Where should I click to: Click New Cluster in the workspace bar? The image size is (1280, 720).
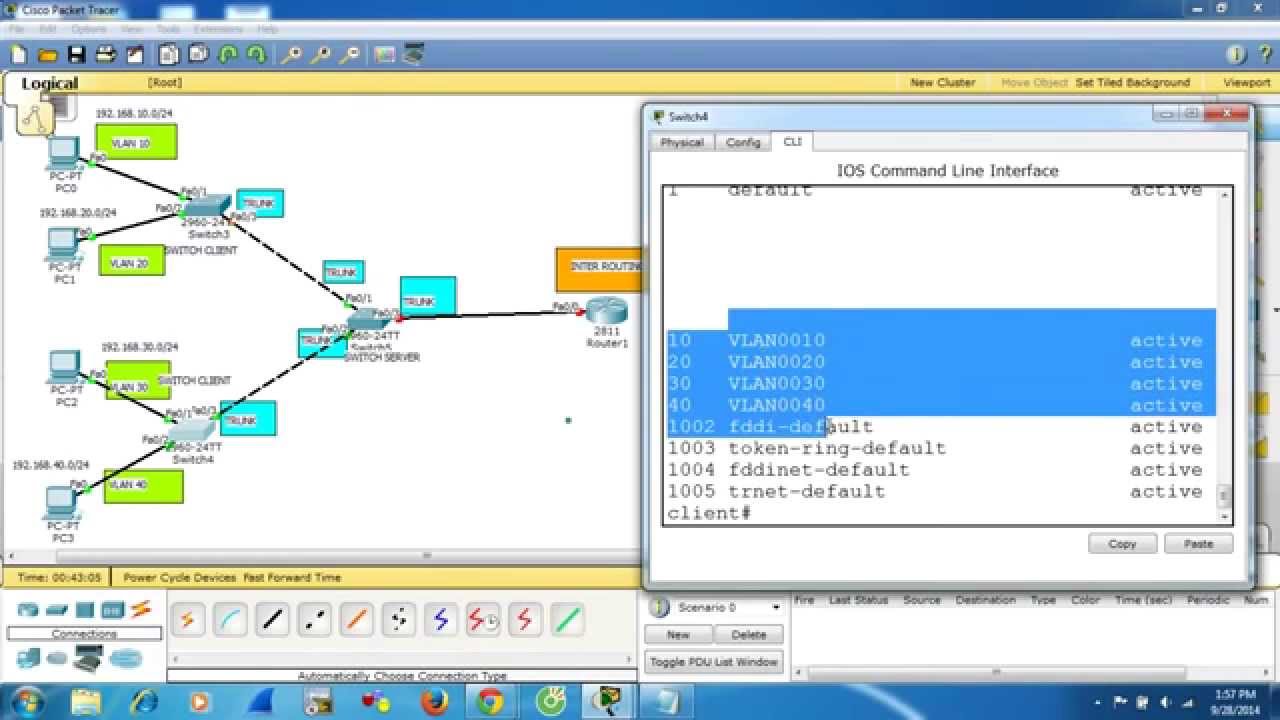pos(942,83)
